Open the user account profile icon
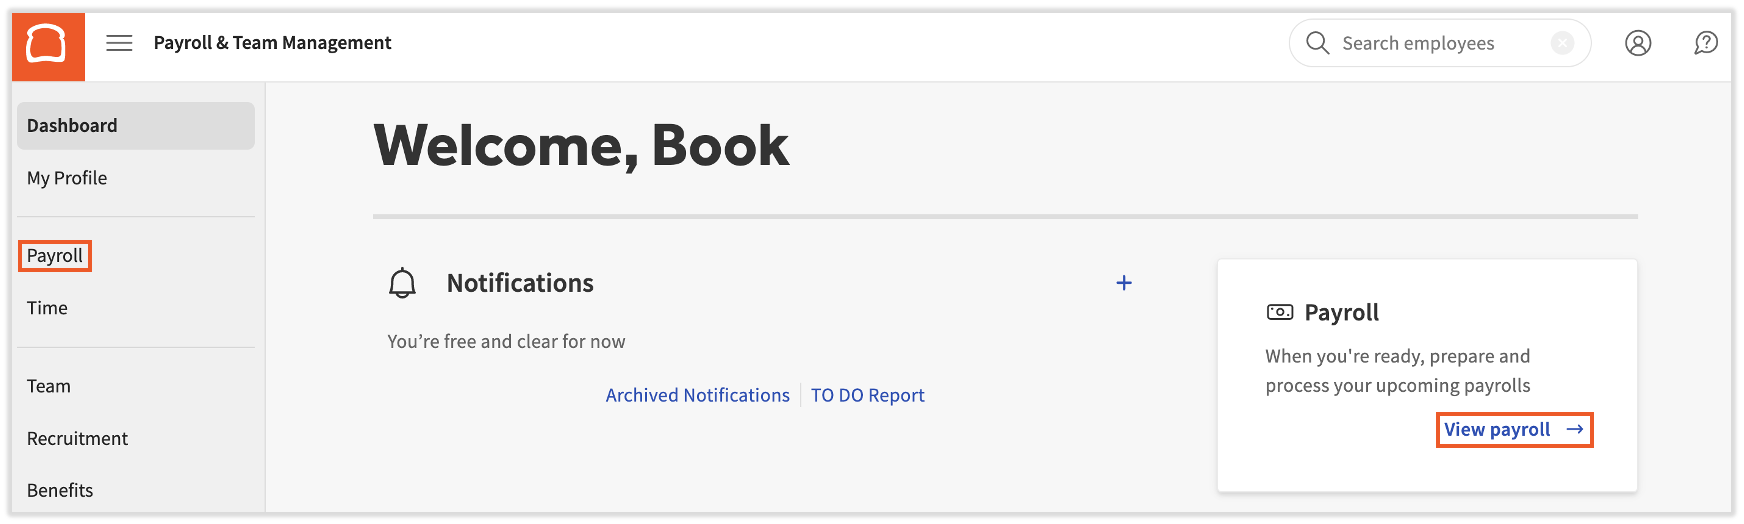1744x524 pixels. pyautogui.click(x=1638, y=43)
